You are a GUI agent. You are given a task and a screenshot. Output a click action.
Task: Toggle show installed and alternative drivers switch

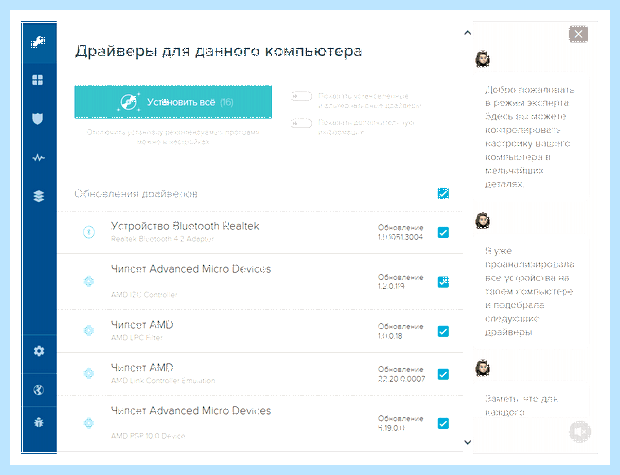(x=302, y=96)
